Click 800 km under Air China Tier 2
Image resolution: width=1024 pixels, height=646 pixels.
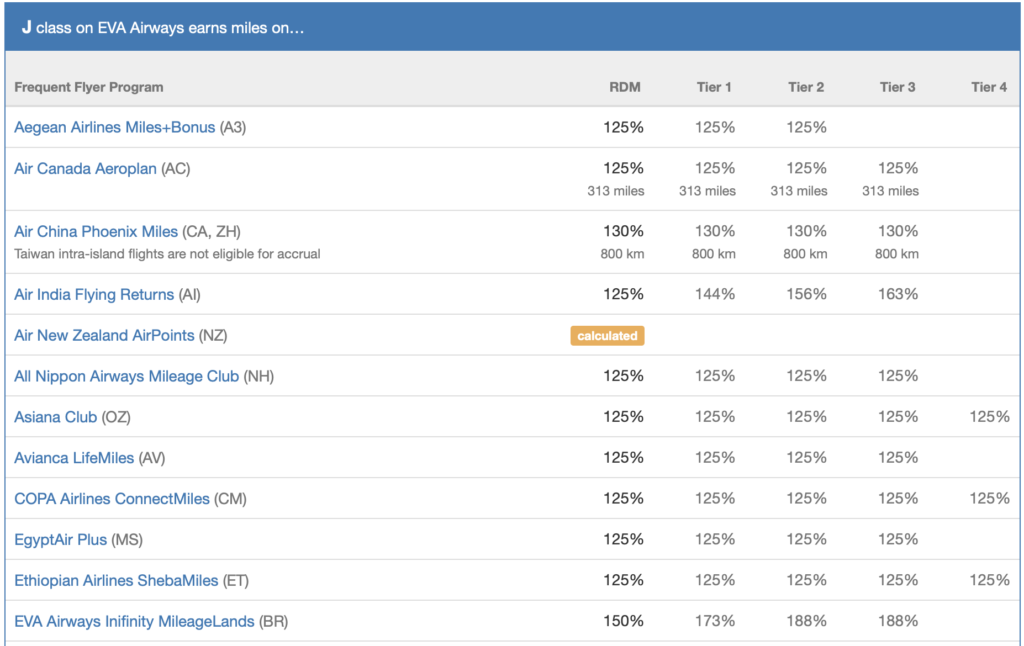[805, 253]
